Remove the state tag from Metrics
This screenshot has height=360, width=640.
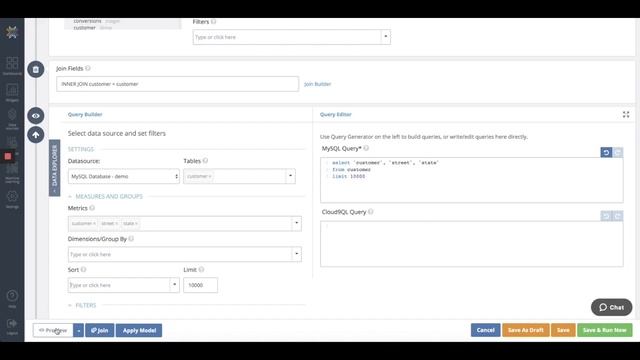(136, 224)
